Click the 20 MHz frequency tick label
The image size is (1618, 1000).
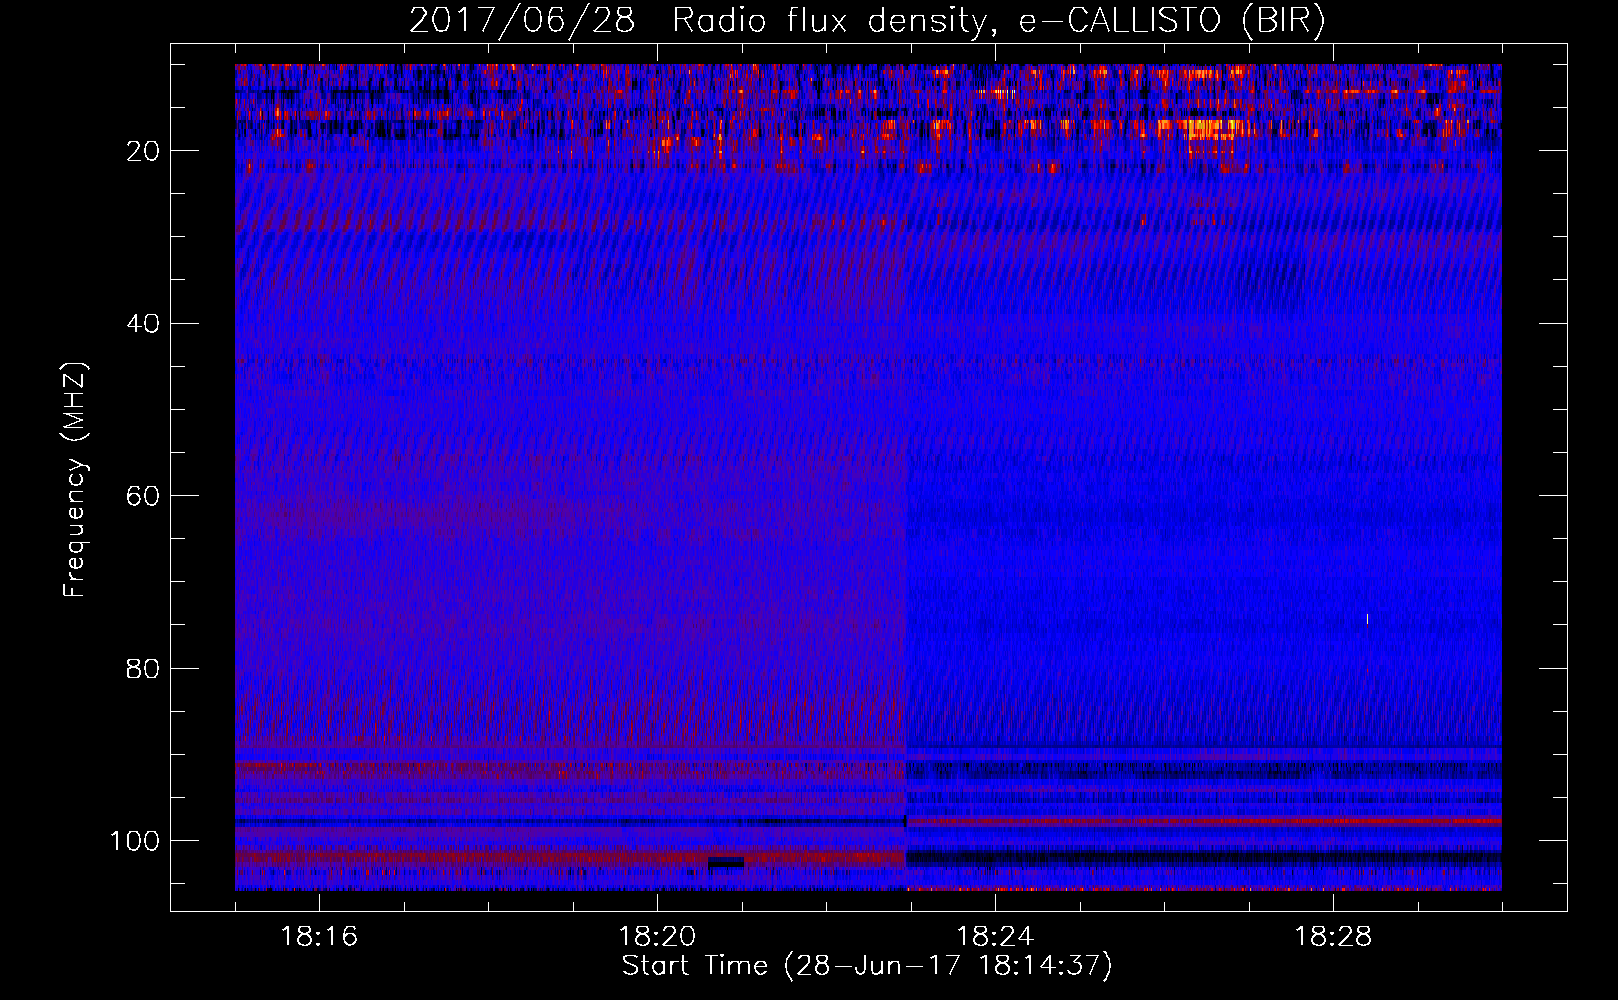(143, 151)
